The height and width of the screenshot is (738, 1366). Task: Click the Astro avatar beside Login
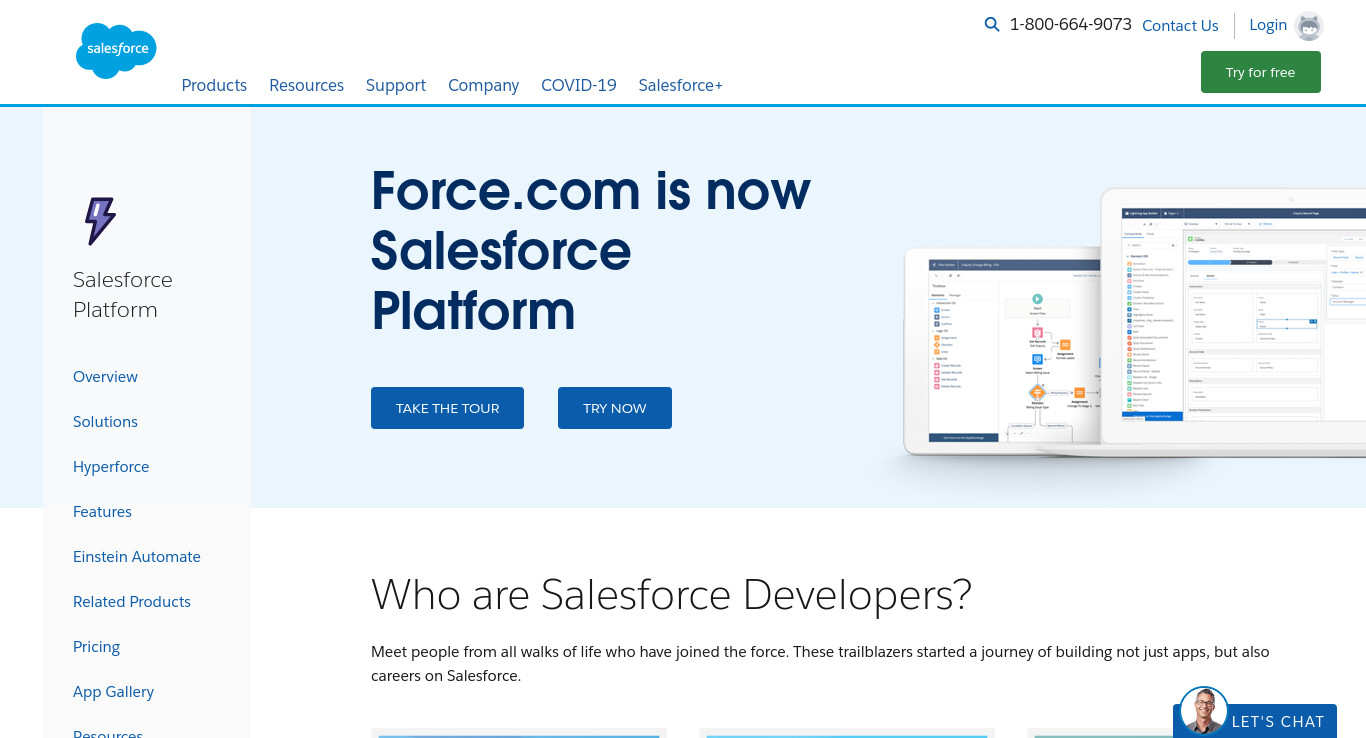1309,26
